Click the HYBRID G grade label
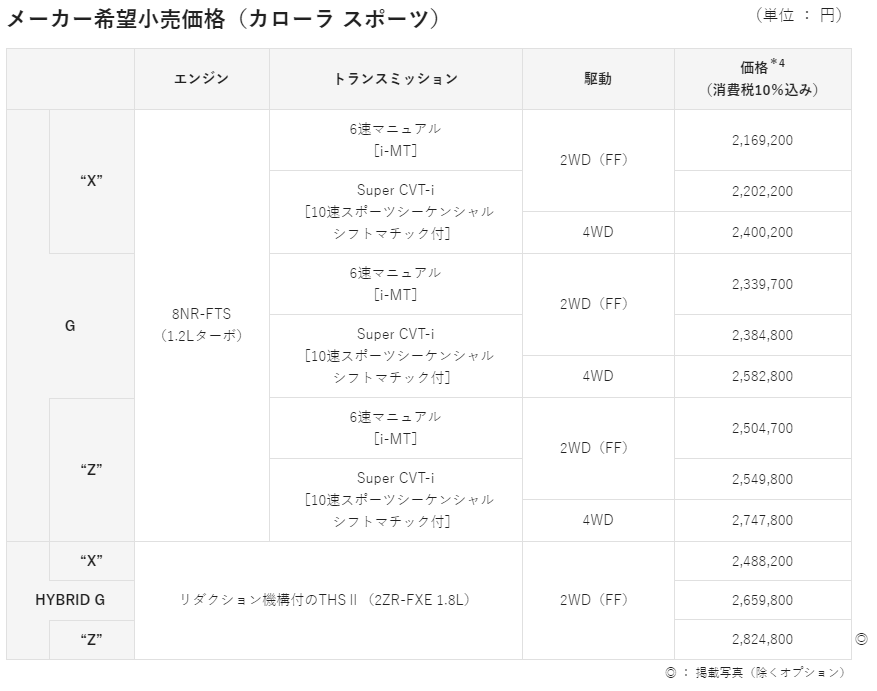 (70, 600)
